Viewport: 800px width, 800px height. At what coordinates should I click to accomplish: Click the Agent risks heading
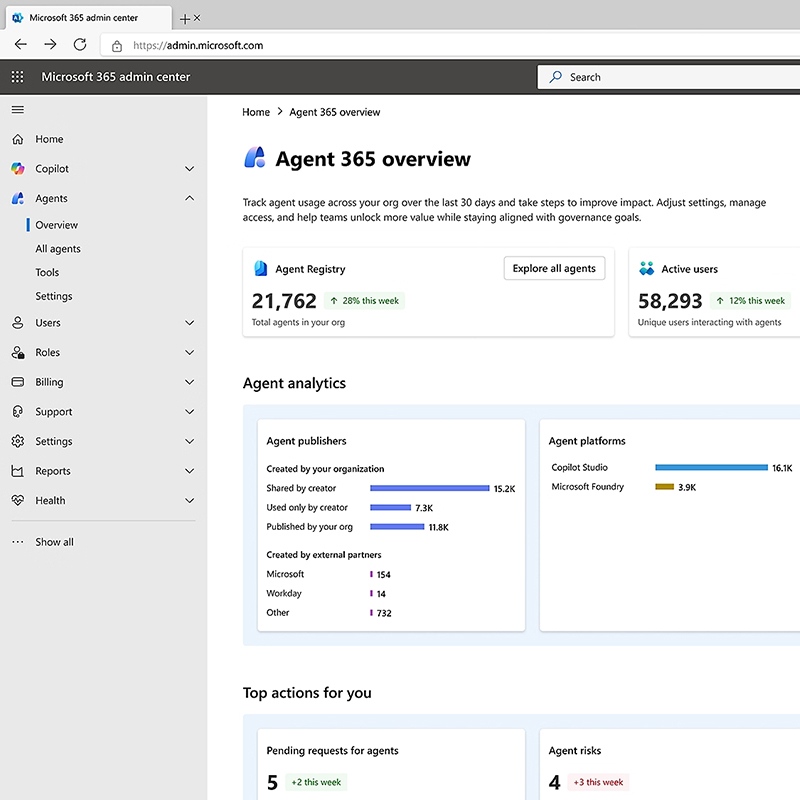[574, 751]
